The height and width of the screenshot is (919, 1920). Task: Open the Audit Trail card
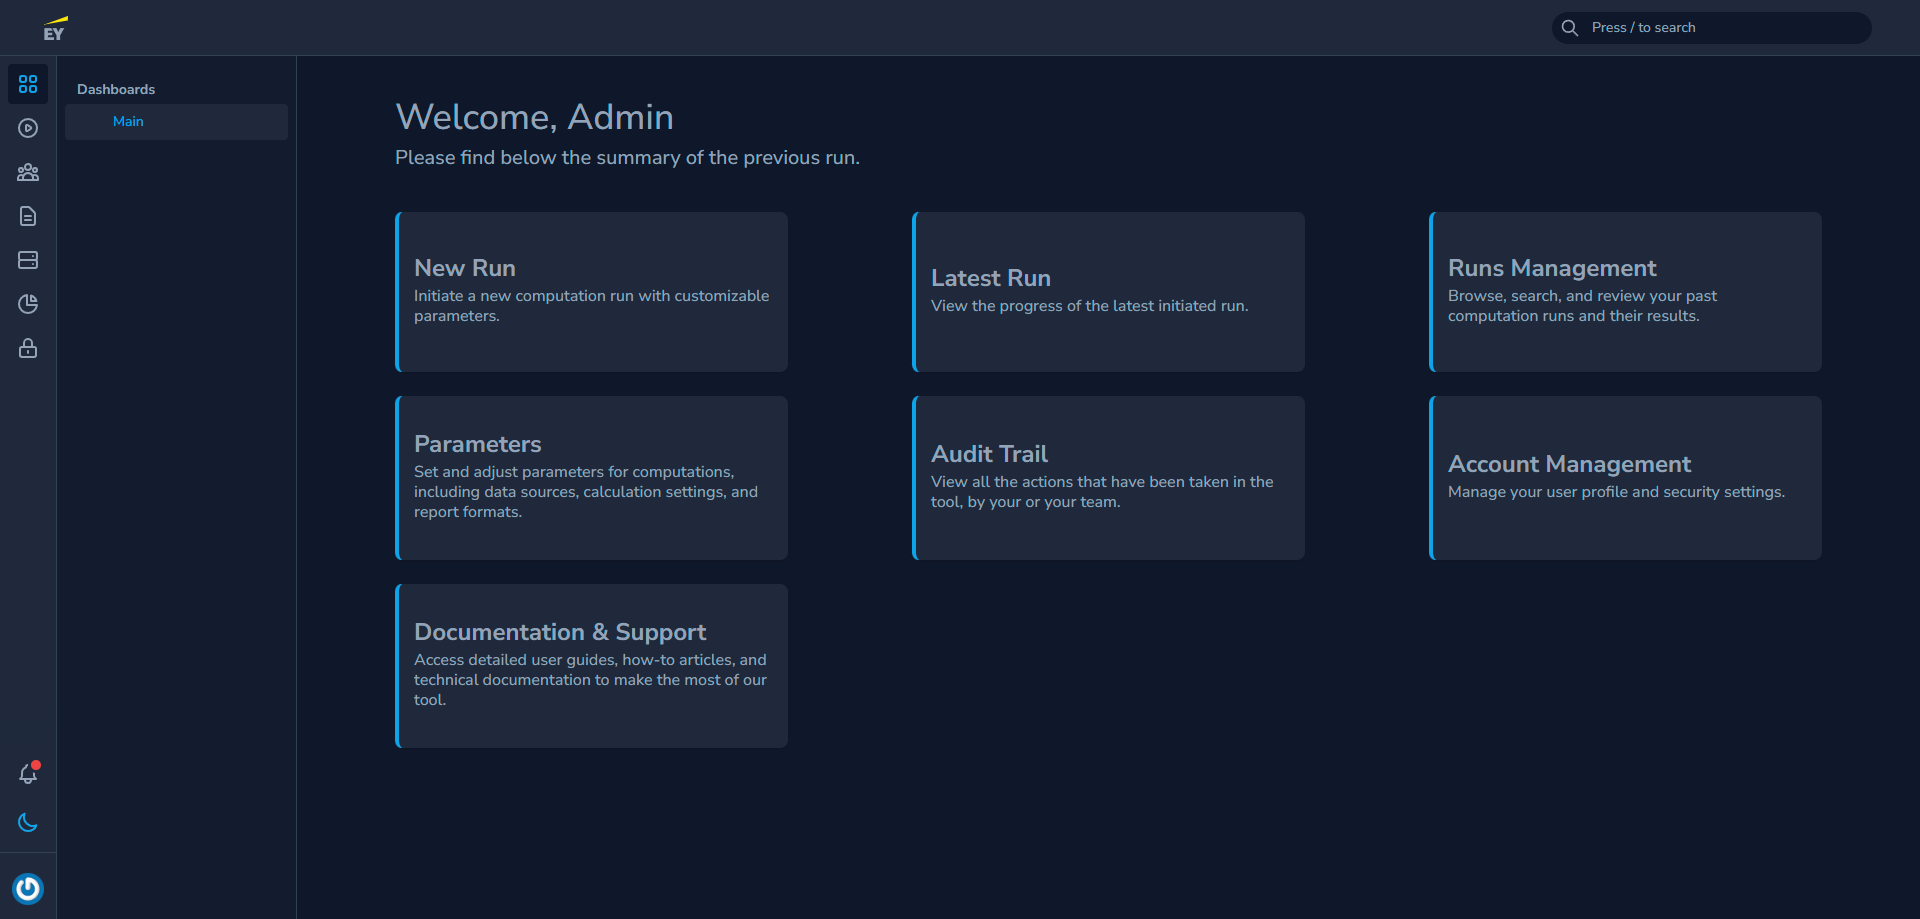click(x=1108, y=477)
